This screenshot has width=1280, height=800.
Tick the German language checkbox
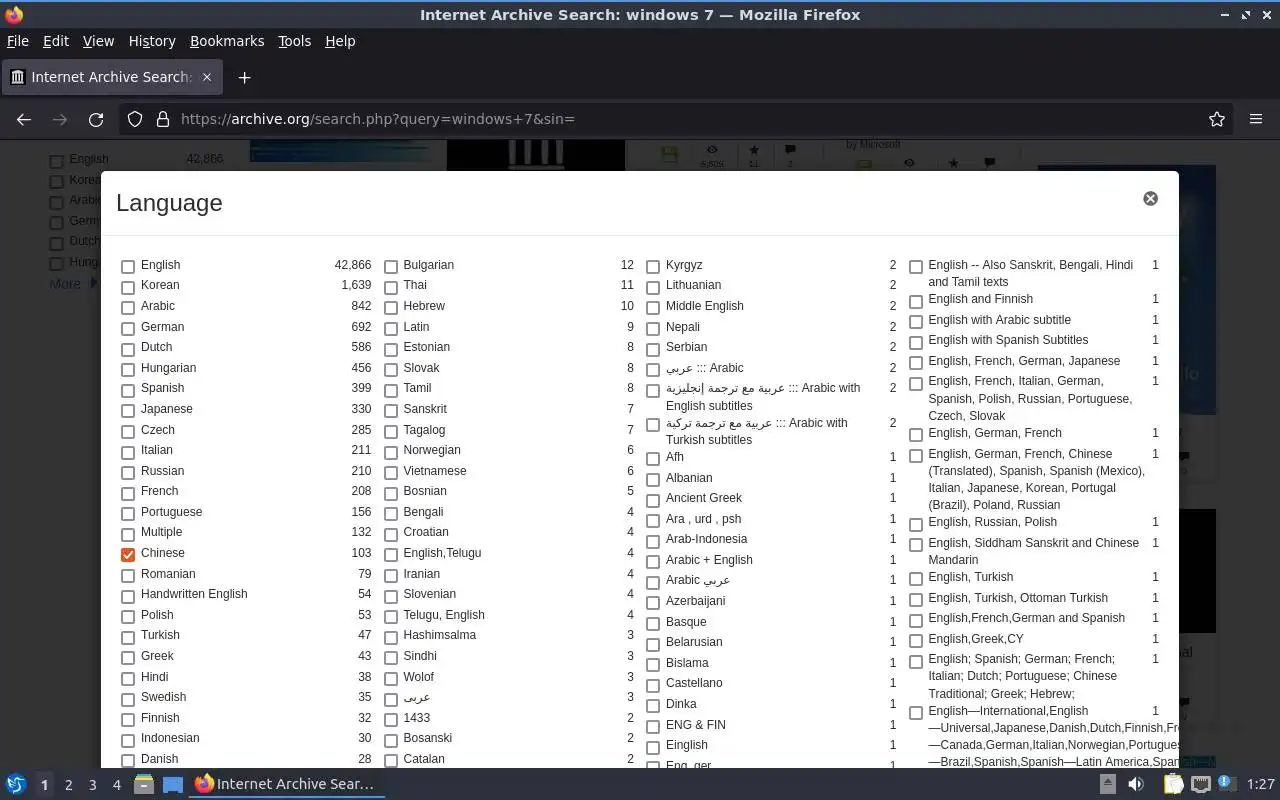128,329
